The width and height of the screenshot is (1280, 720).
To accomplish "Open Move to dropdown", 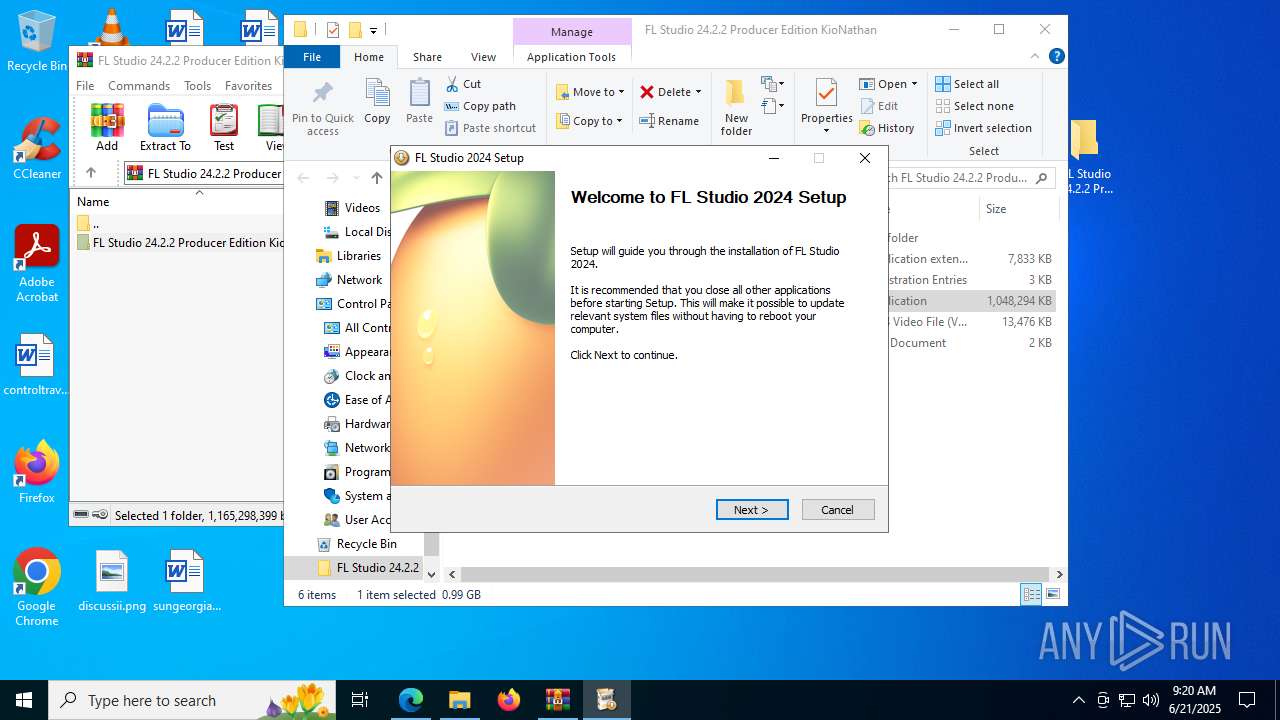I will coord(590,92).
